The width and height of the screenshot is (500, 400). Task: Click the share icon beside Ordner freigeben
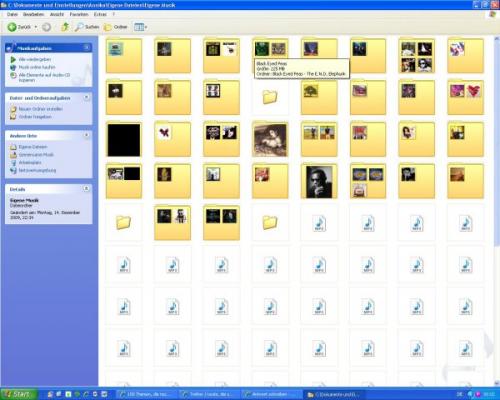pos(13,117)
